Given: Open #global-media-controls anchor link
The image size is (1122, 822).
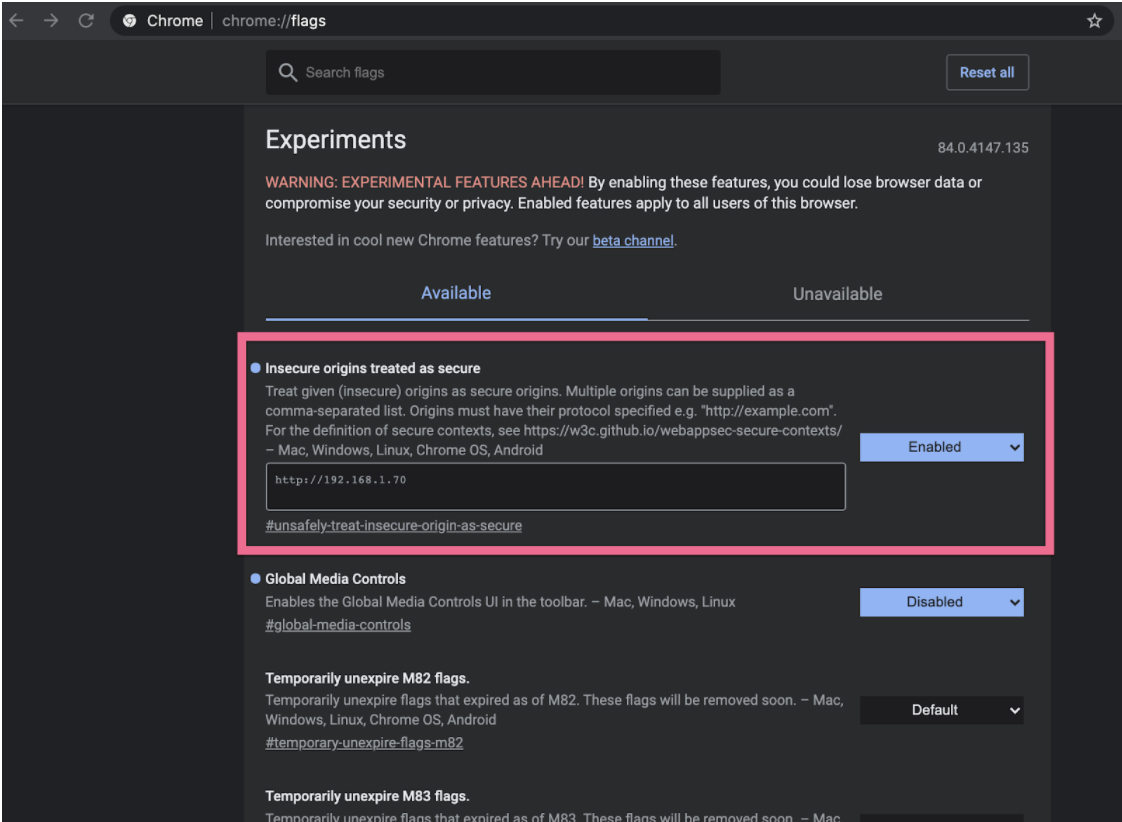Looking at the screenshot, I should point(338,625).
